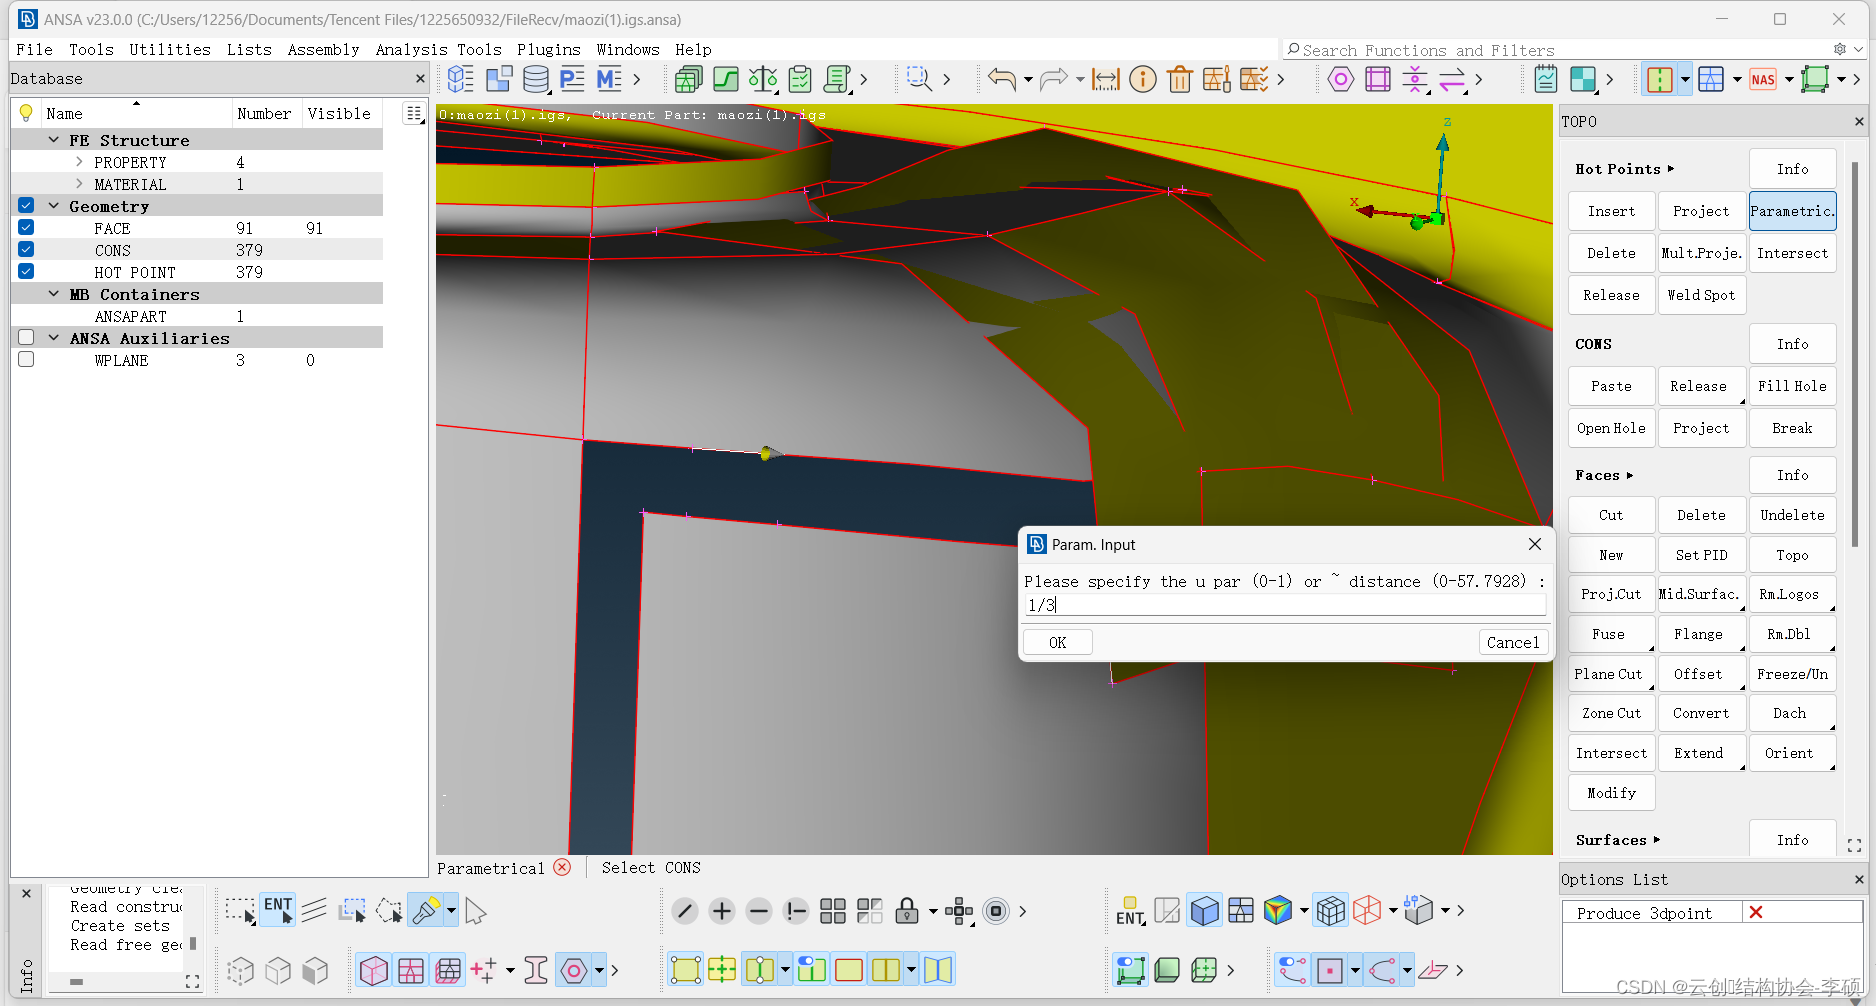Uncheck the Geometry visibility checkbox
Screen dimensions: 1876x1006
(x=24, y=205)
